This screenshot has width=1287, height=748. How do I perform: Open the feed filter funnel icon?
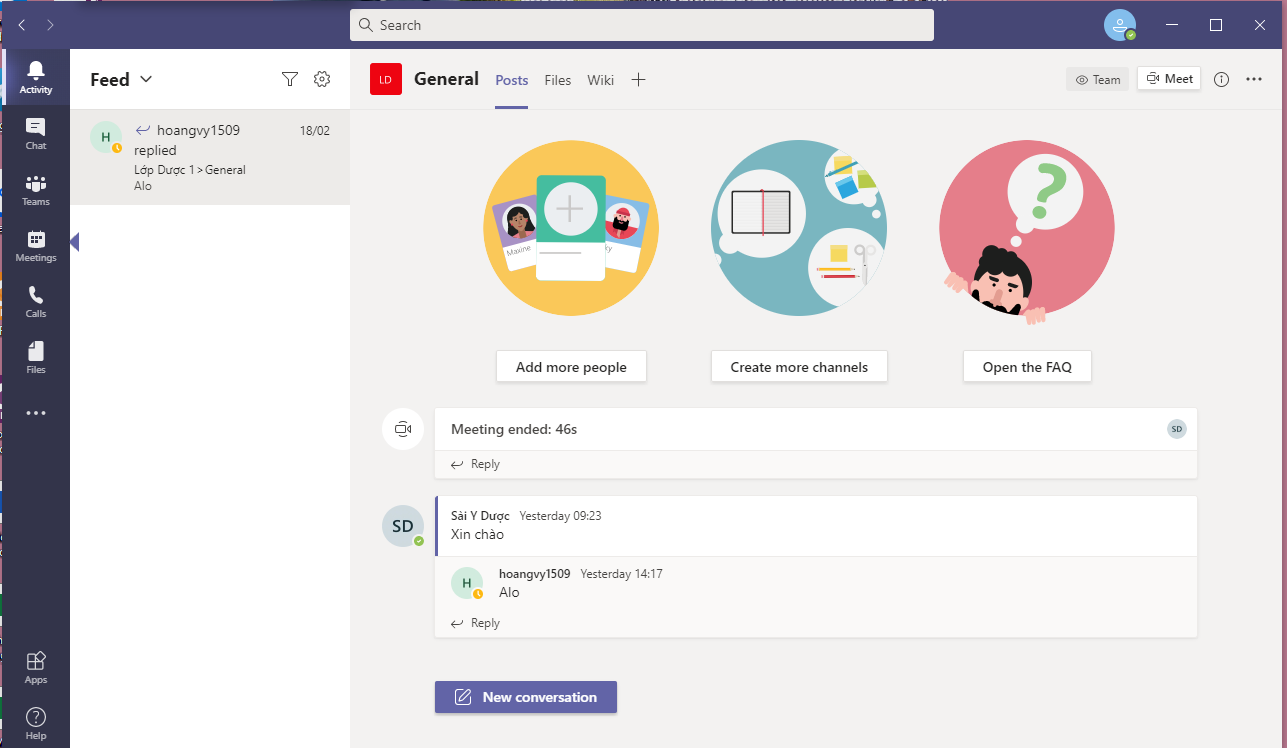point(290,79)
